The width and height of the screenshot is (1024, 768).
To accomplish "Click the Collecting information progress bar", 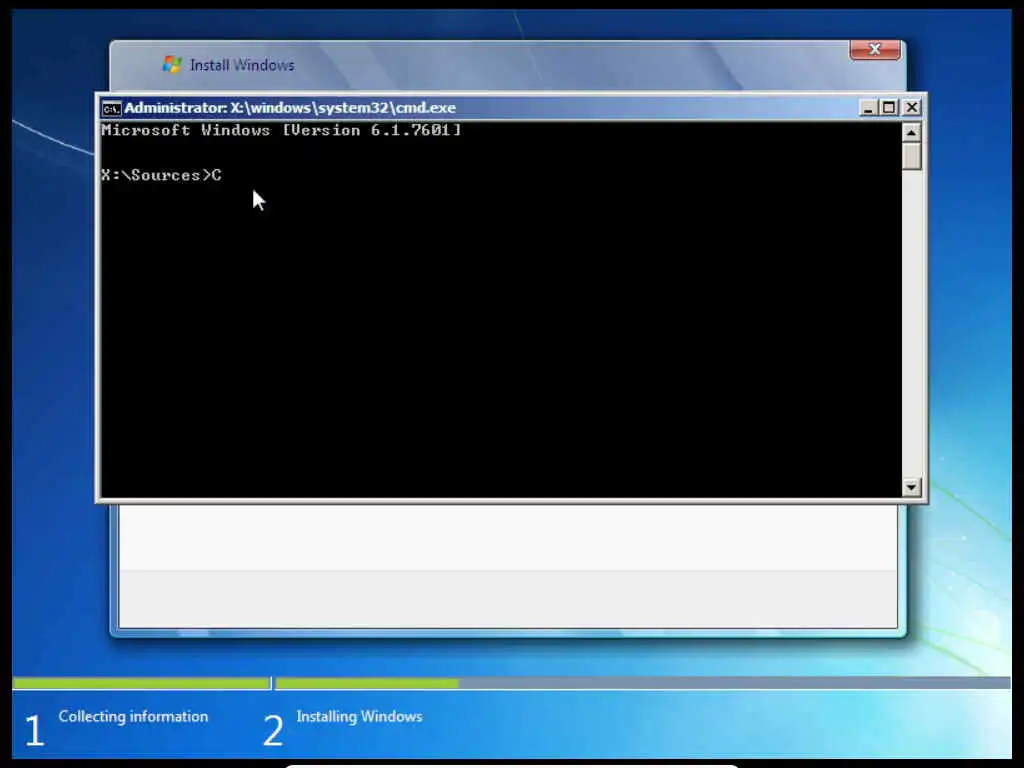I will tap(142, 683).
